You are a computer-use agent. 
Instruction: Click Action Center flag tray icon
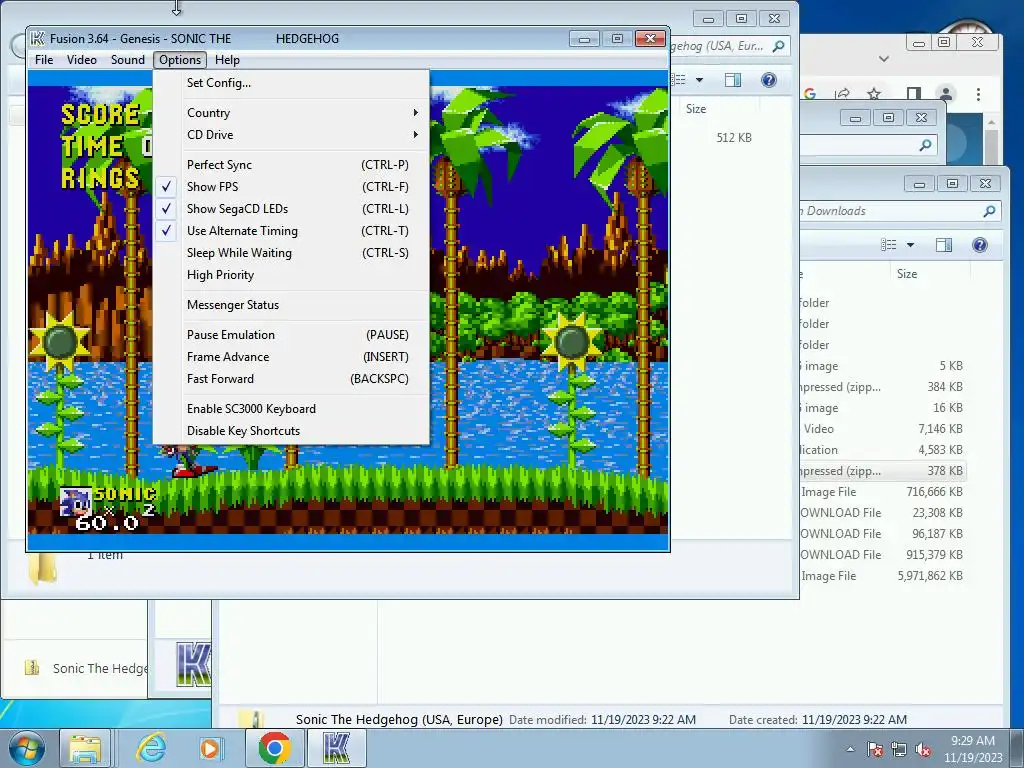click(875, 750)
